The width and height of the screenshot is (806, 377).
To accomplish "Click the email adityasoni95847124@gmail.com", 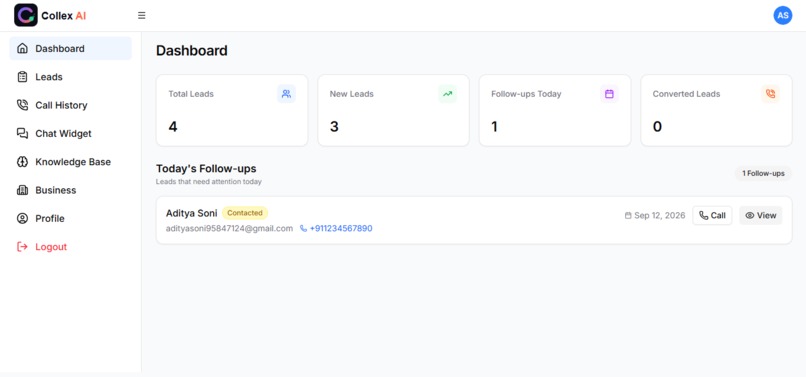I will [229, 228].
